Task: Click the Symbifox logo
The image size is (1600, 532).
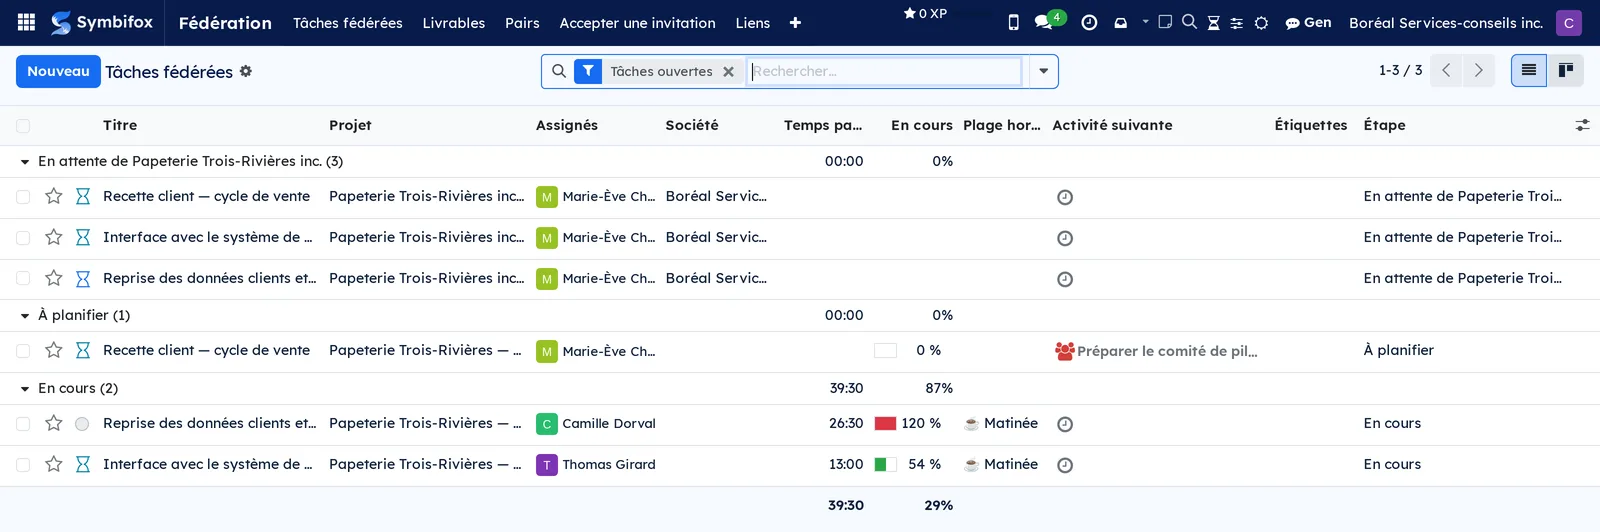Action: pos(102,22)
